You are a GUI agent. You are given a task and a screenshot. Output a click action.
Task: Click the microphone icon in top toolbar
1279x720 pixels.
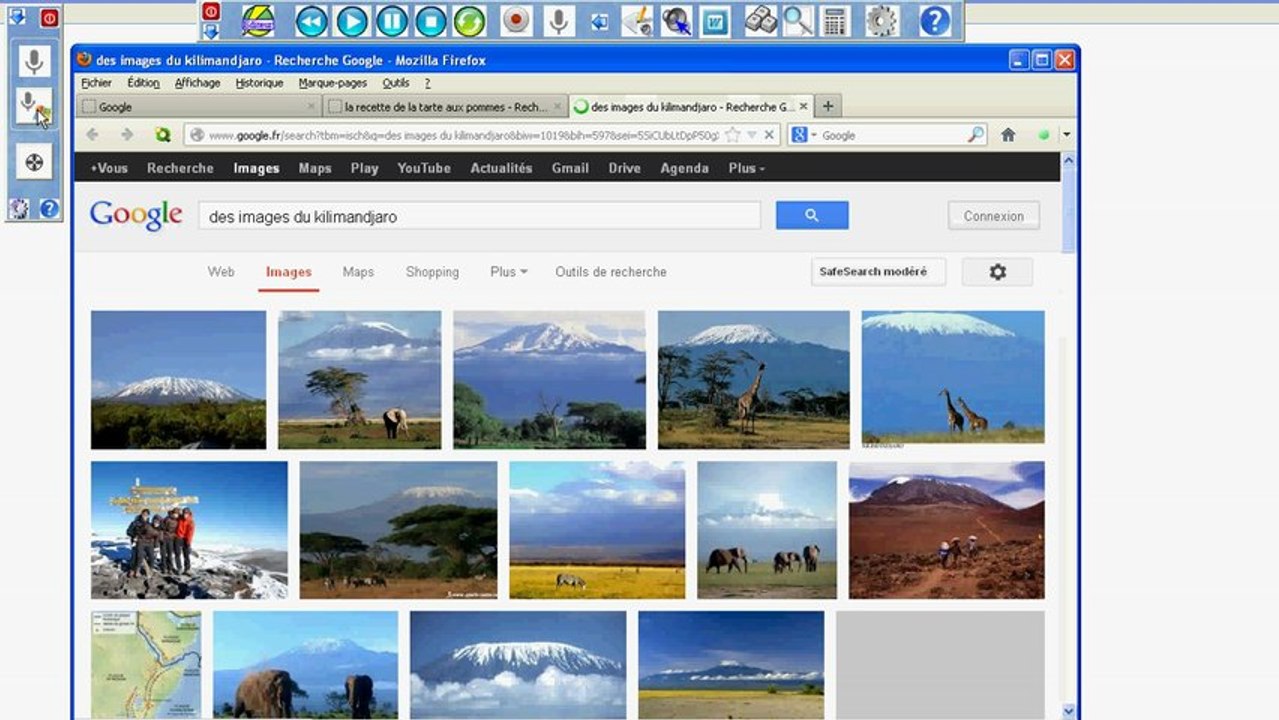point(560,20)
